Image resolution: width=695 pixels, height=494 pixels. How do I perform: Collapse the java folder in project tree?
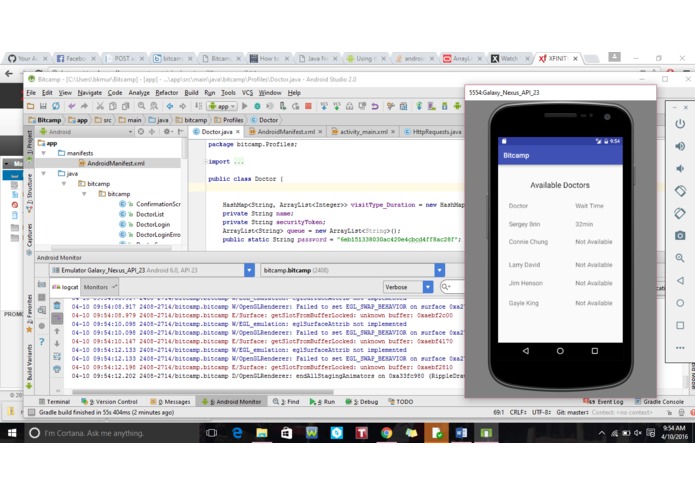(44, 174)
